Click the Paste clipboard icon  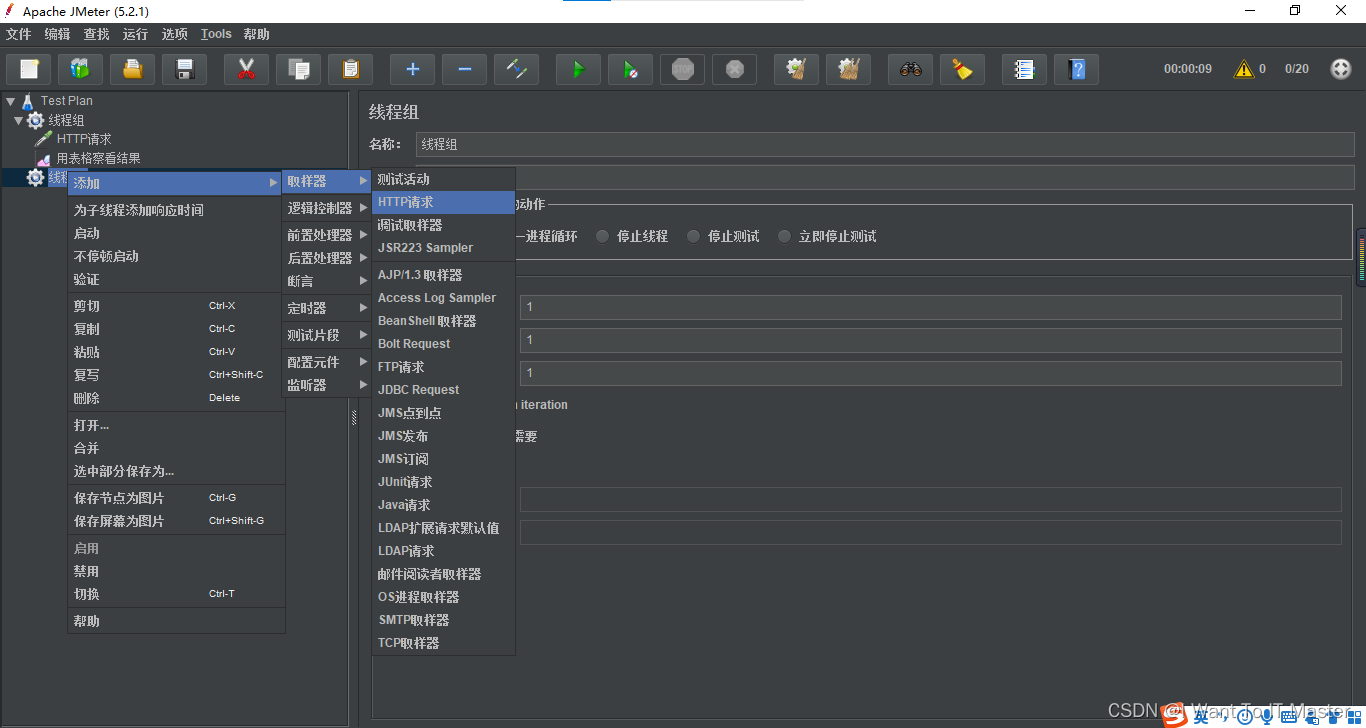pos(350,69)
